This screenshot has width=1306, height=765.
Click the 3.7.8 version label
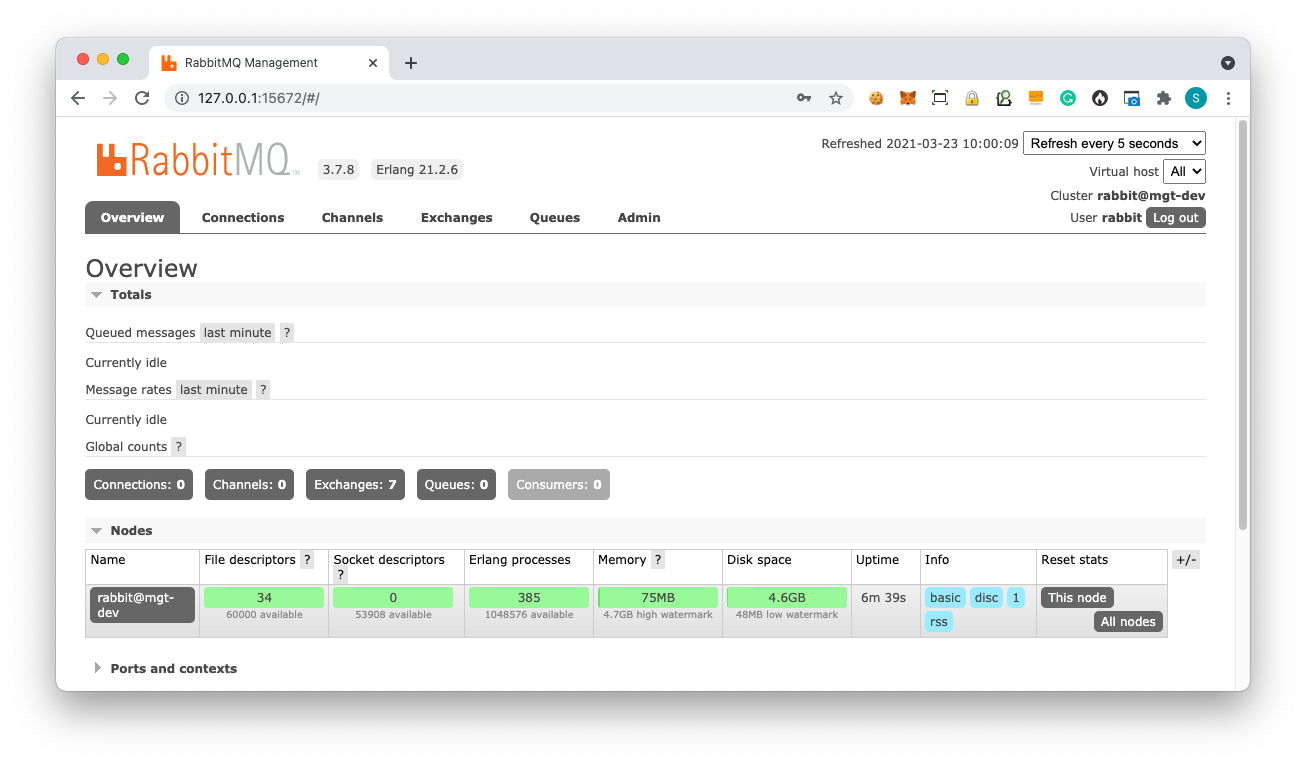338,170
